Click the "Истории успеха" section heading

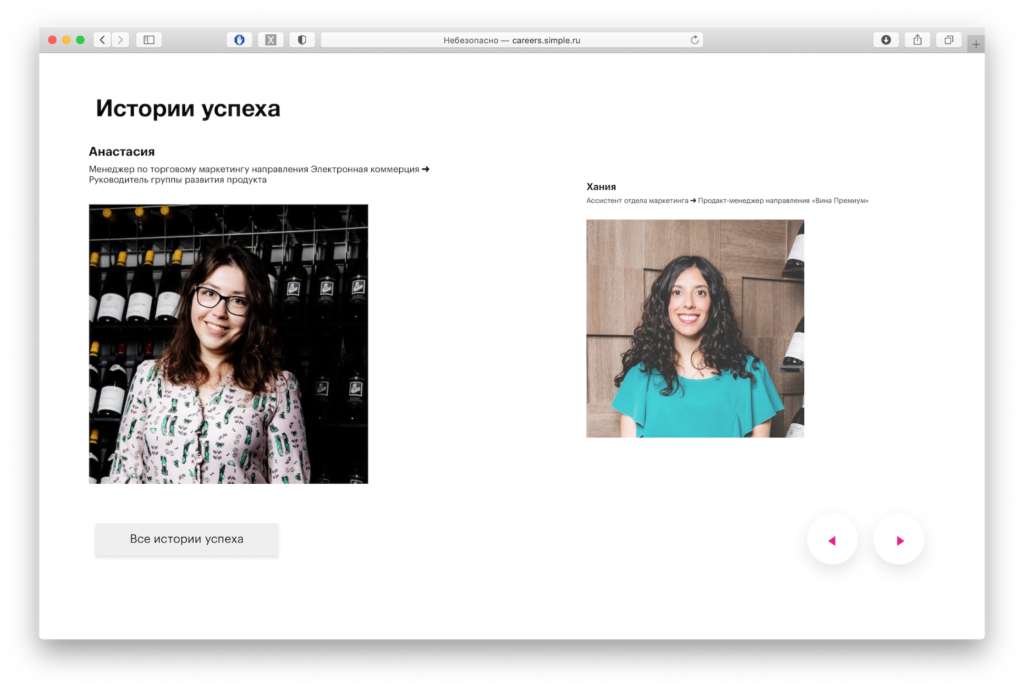188,109
